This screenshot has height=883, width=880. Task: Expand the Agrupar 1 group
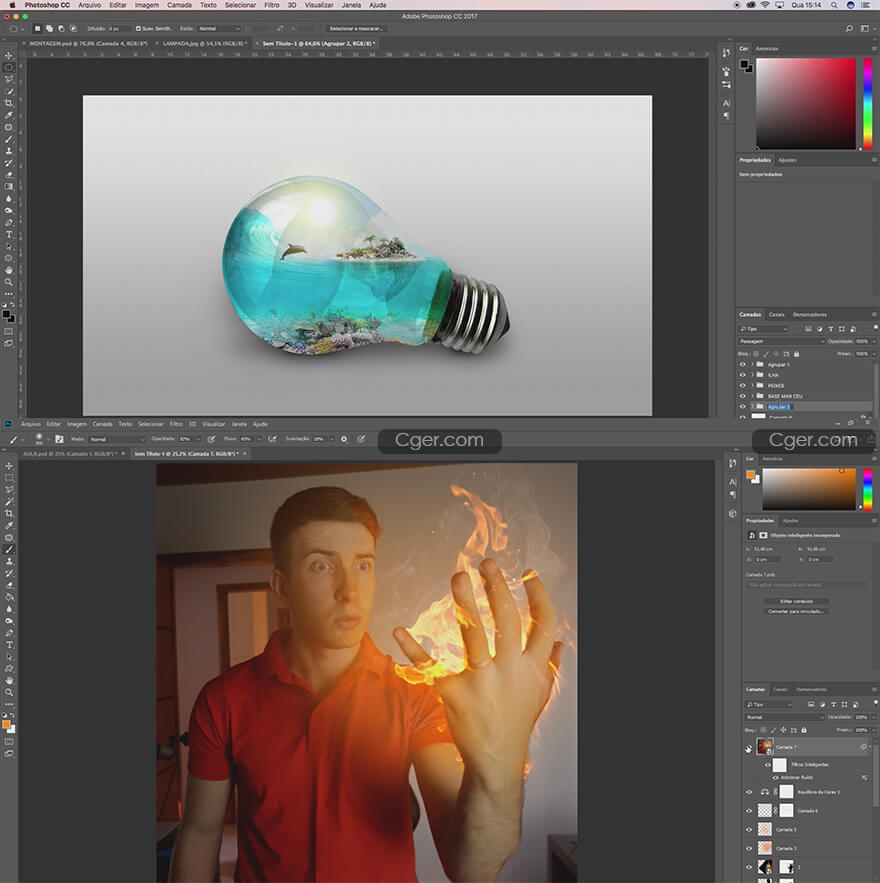[752, 364]
